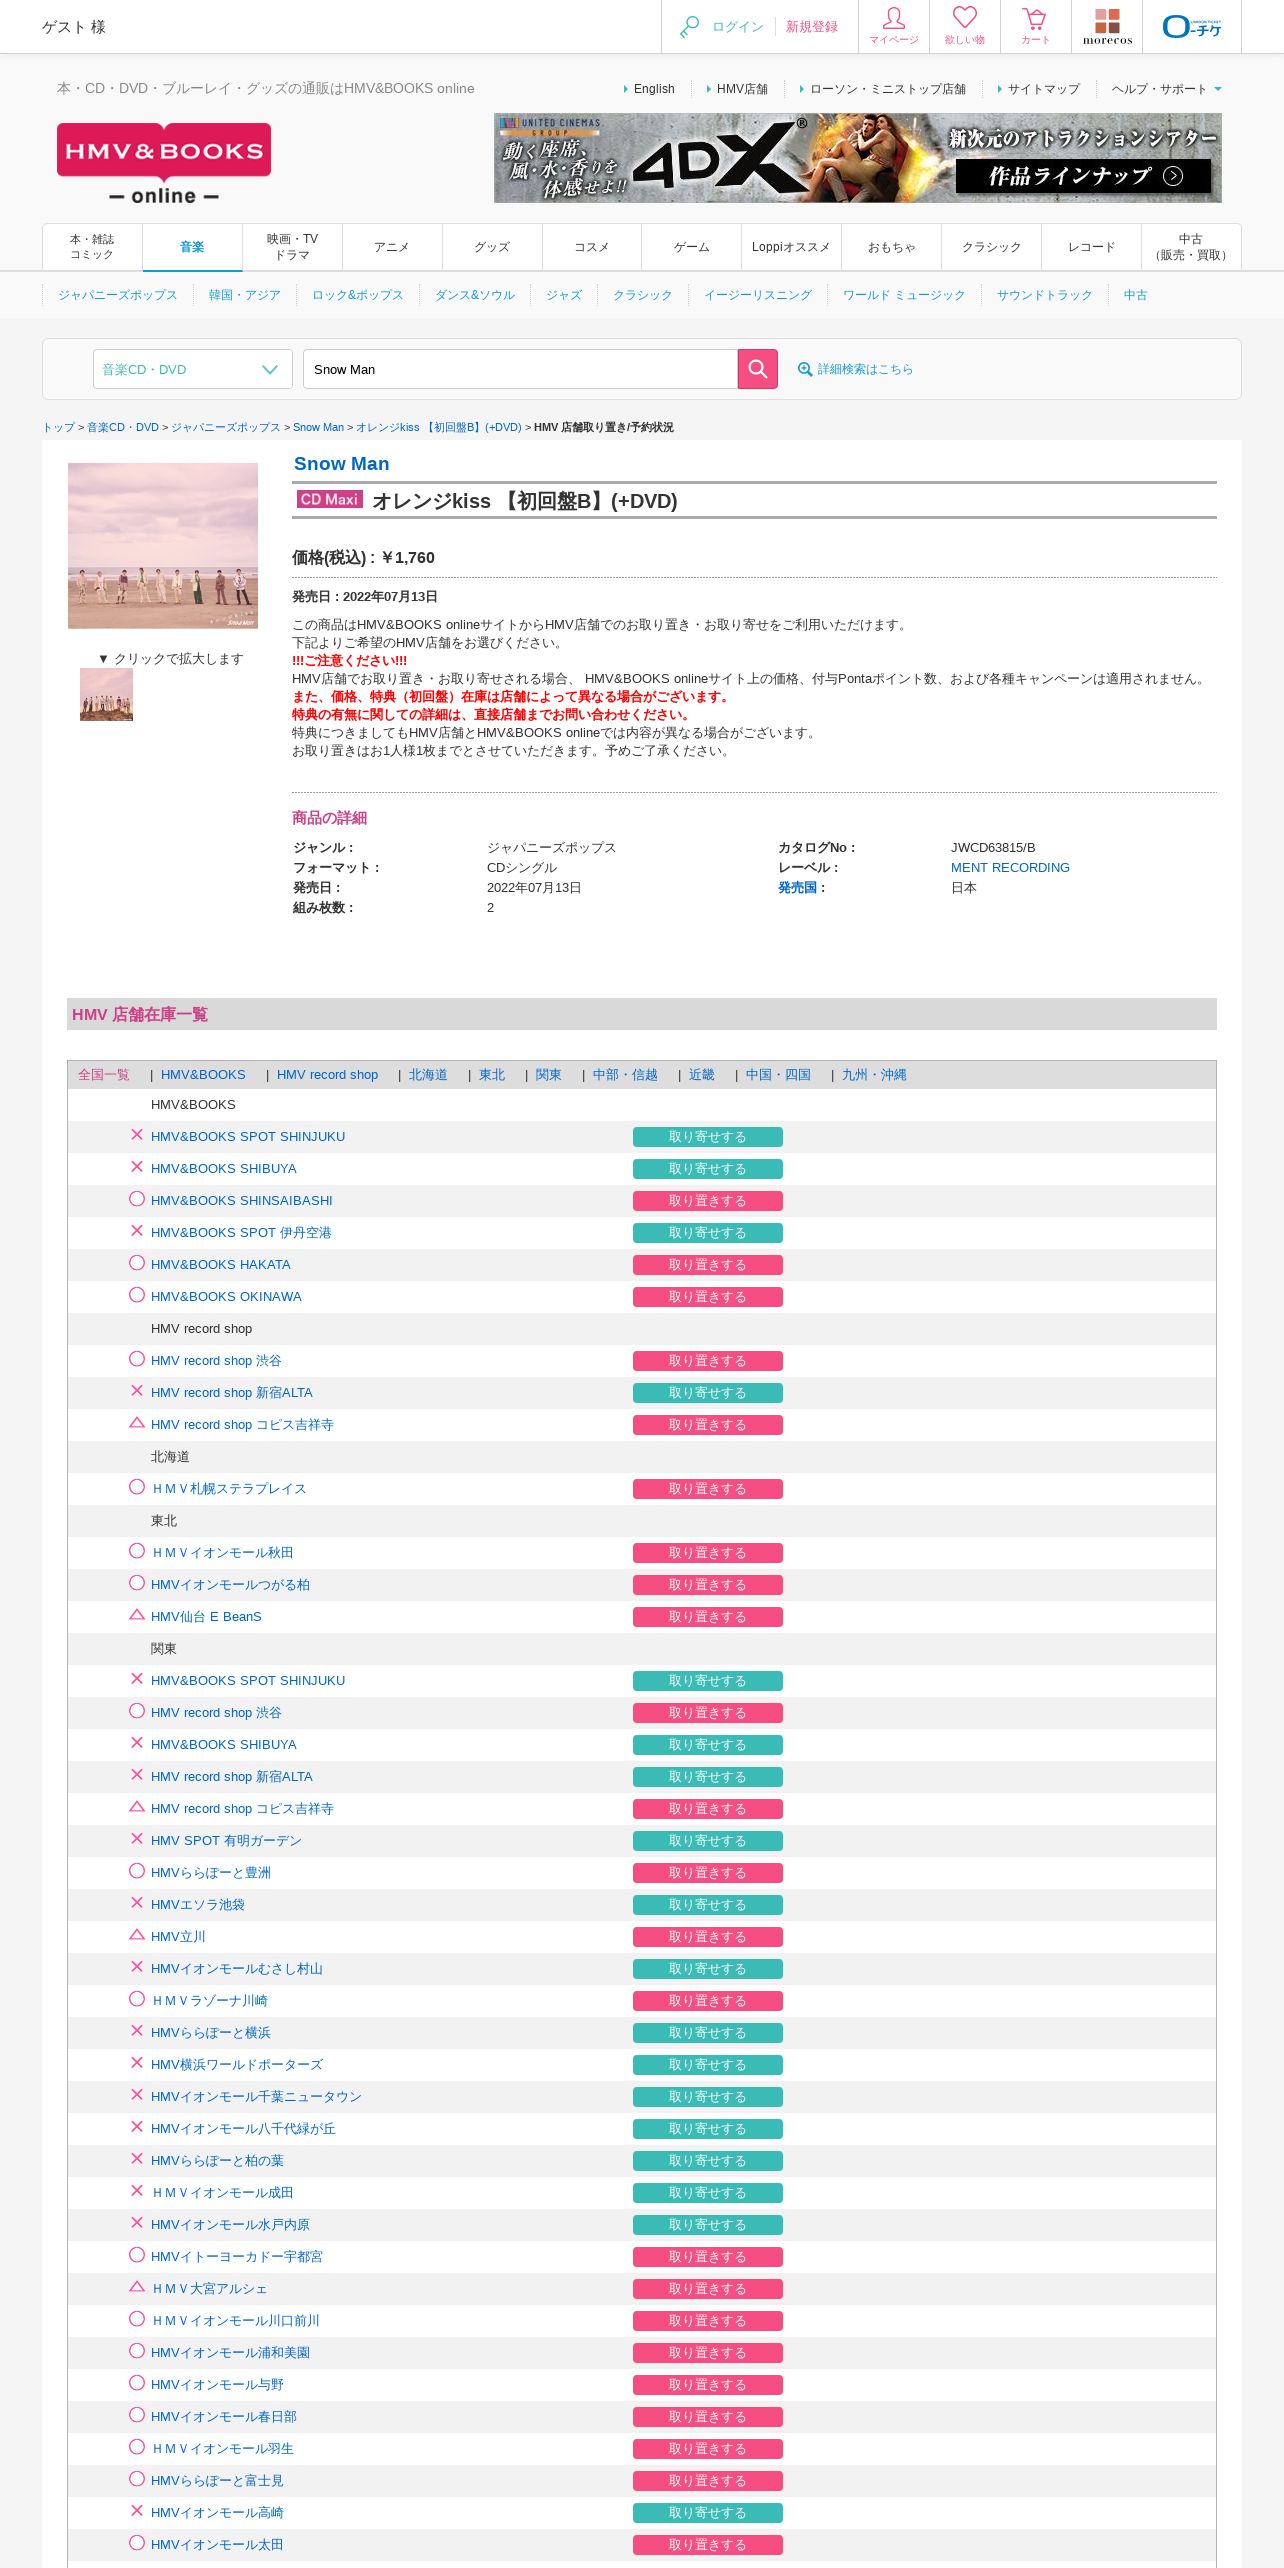Click the Snow Man artist heading link
This screenshot has height=2568, width=1284.
point(341,464)
